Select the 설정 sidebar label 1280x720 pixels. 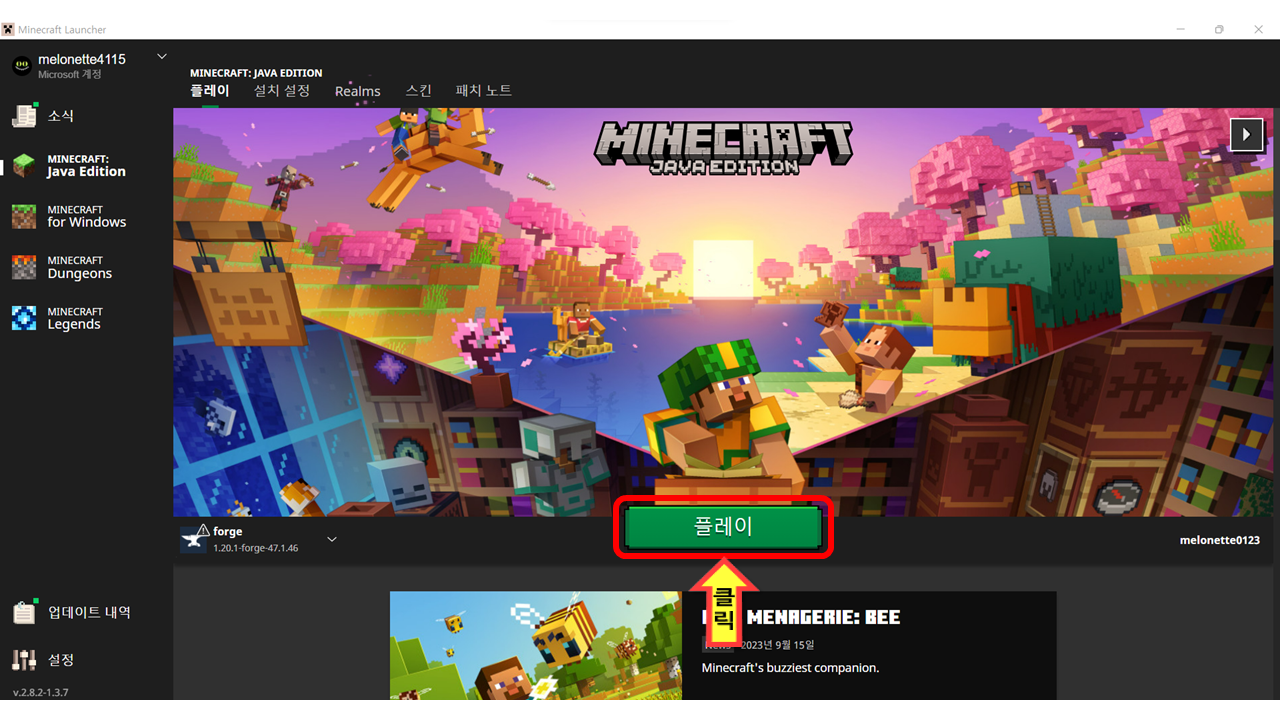(x=61, y=660)
